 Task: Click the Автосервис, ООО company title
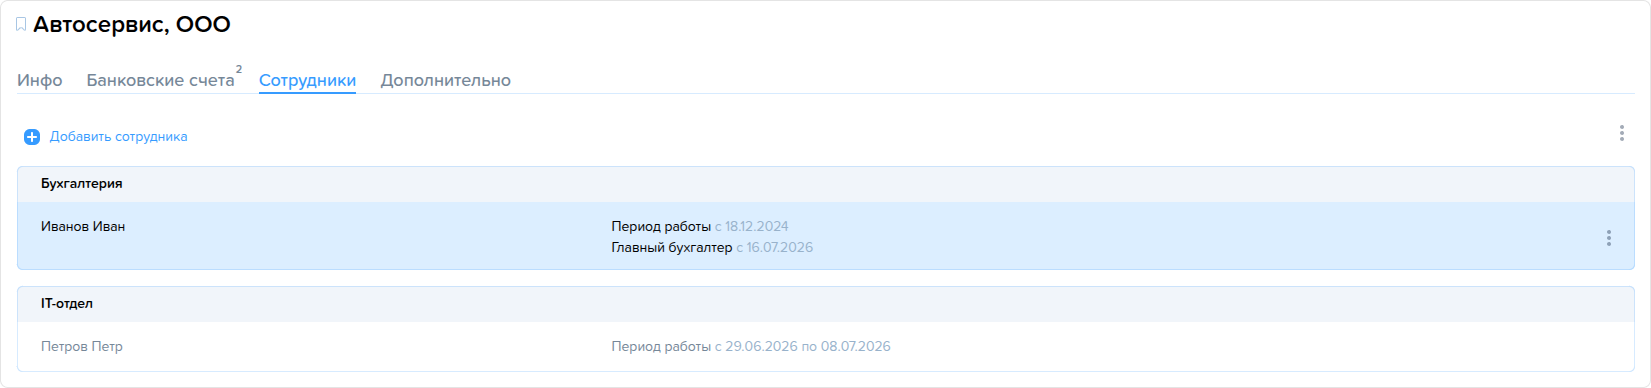132,25
